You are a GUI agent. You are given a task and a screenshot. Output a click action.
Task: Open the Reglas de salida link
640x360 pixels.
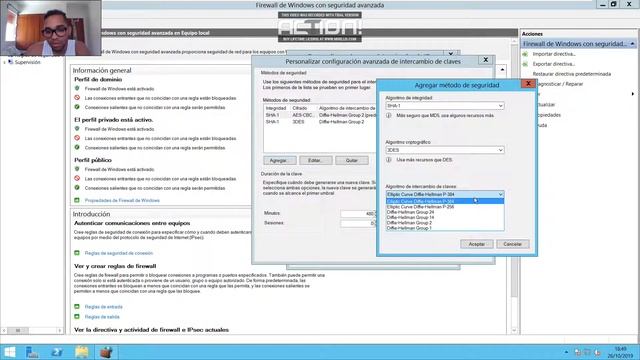pos(102,317)
